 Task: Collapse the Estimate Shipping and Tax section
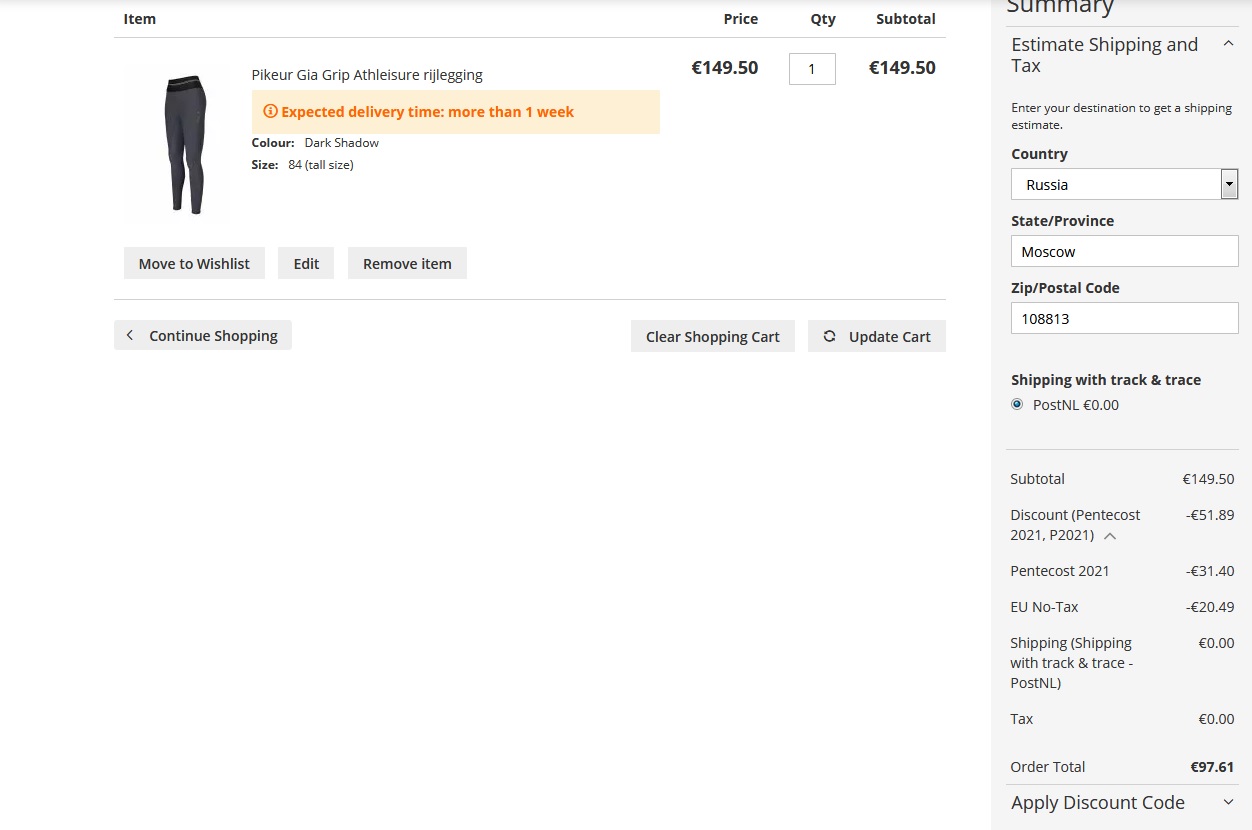tap(1228, 44)
